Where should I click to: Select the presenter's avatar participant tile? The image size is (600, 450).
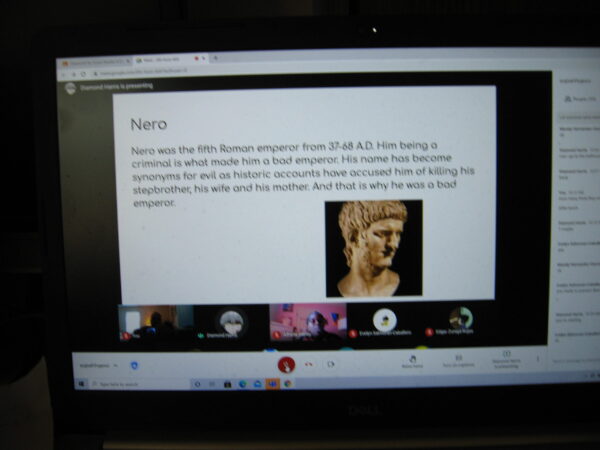point(232,323)
